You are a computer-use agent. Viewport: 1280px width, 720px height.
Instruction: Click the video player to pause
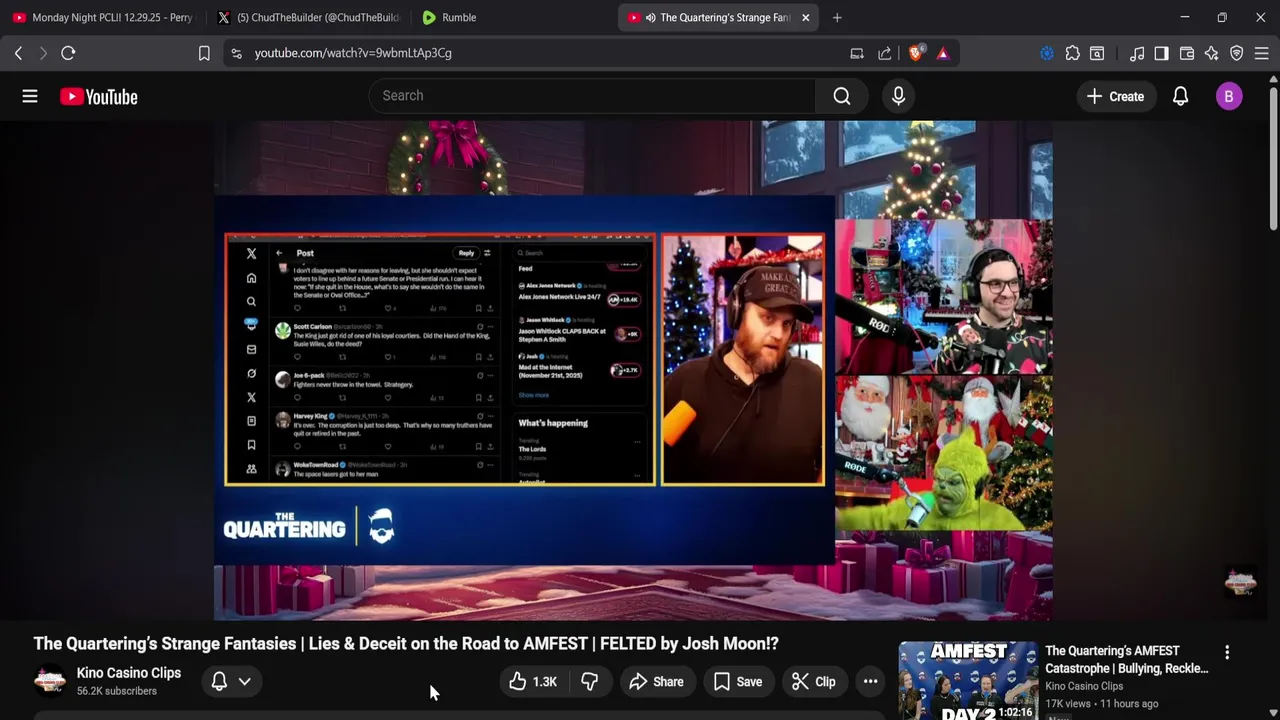pos(633,370)
